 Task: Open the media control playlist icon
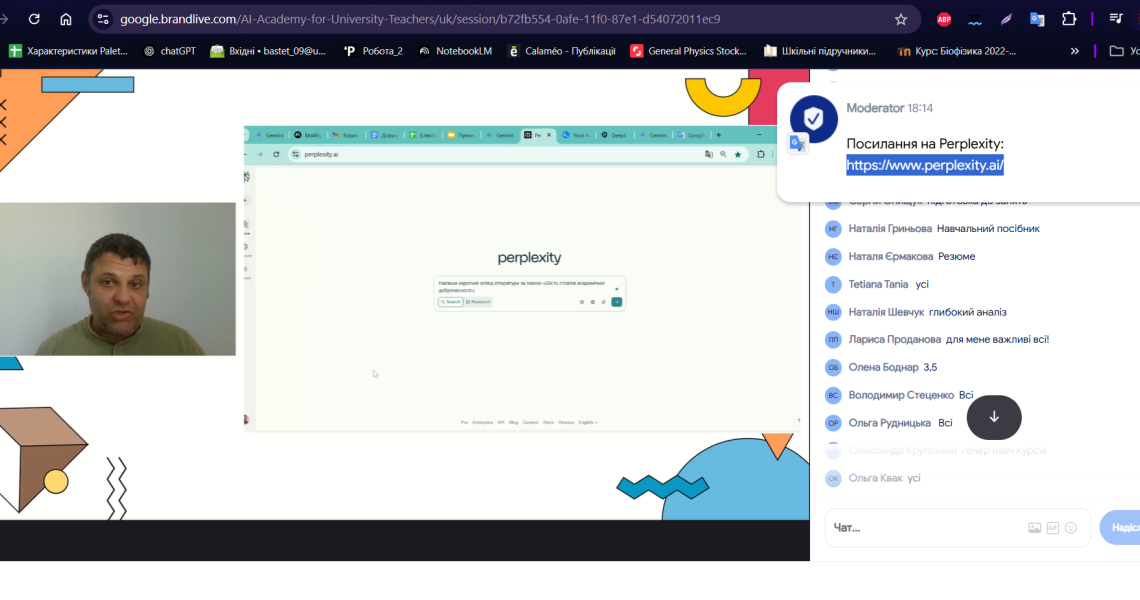click(x=1116, y=20)
